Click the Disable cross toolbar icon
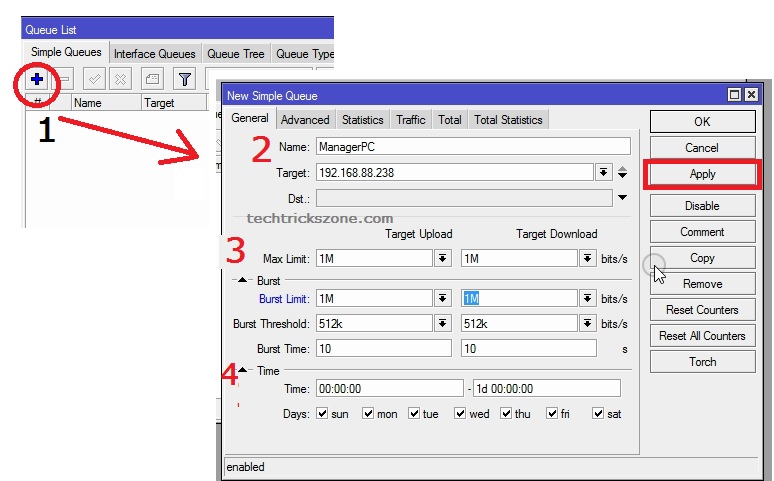 tap(120, 79)
